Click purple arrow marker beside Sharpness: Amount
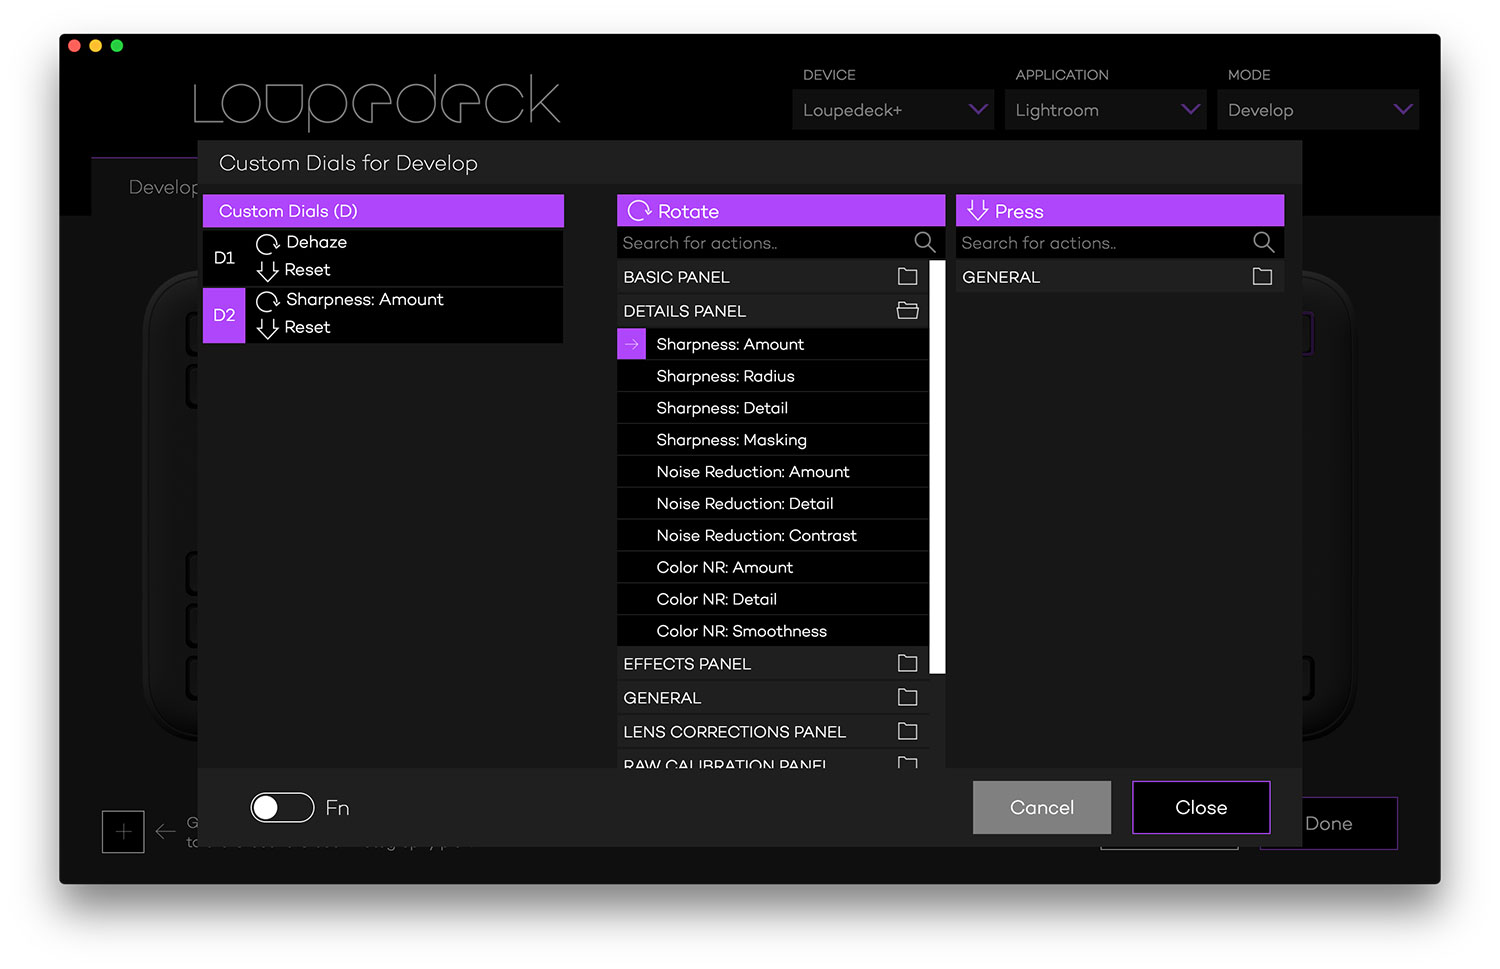 (631, 344)
